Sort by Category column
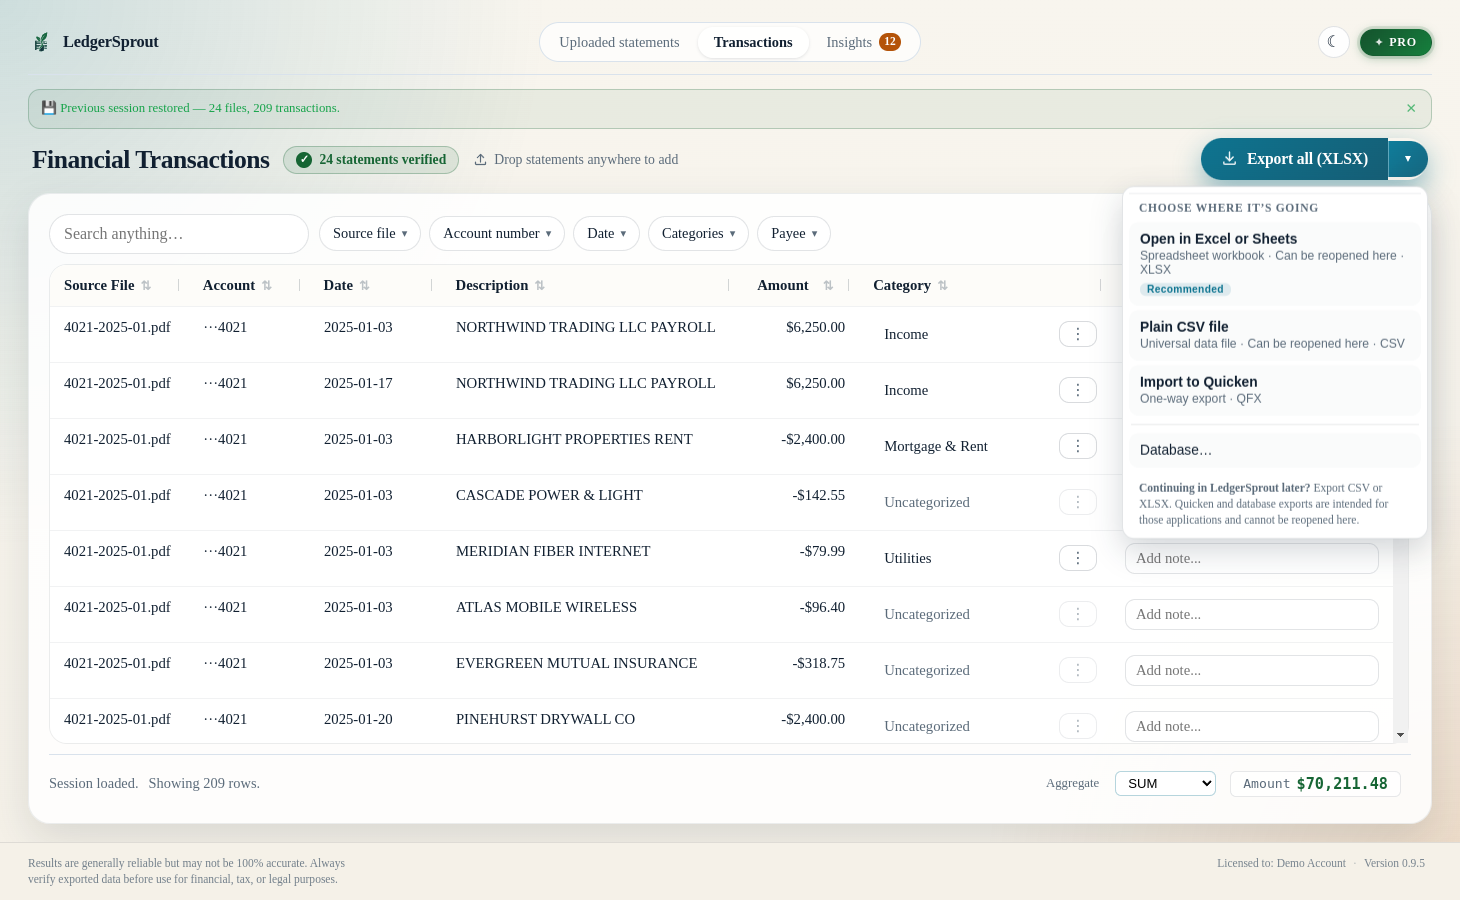Viewport: 1460px width, 900px height. pos(910,286)
